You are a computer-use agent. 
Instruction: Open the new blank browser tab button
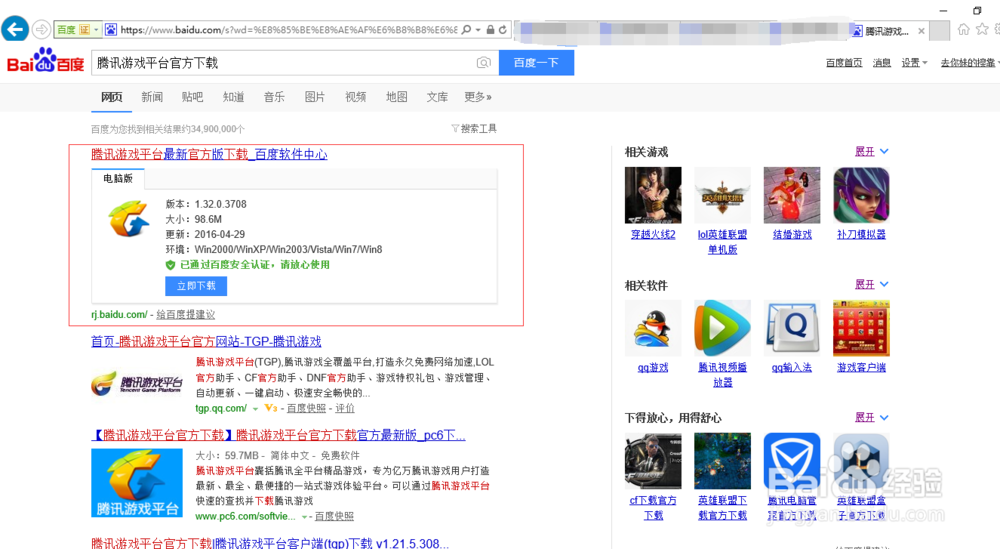coord(939,30)
